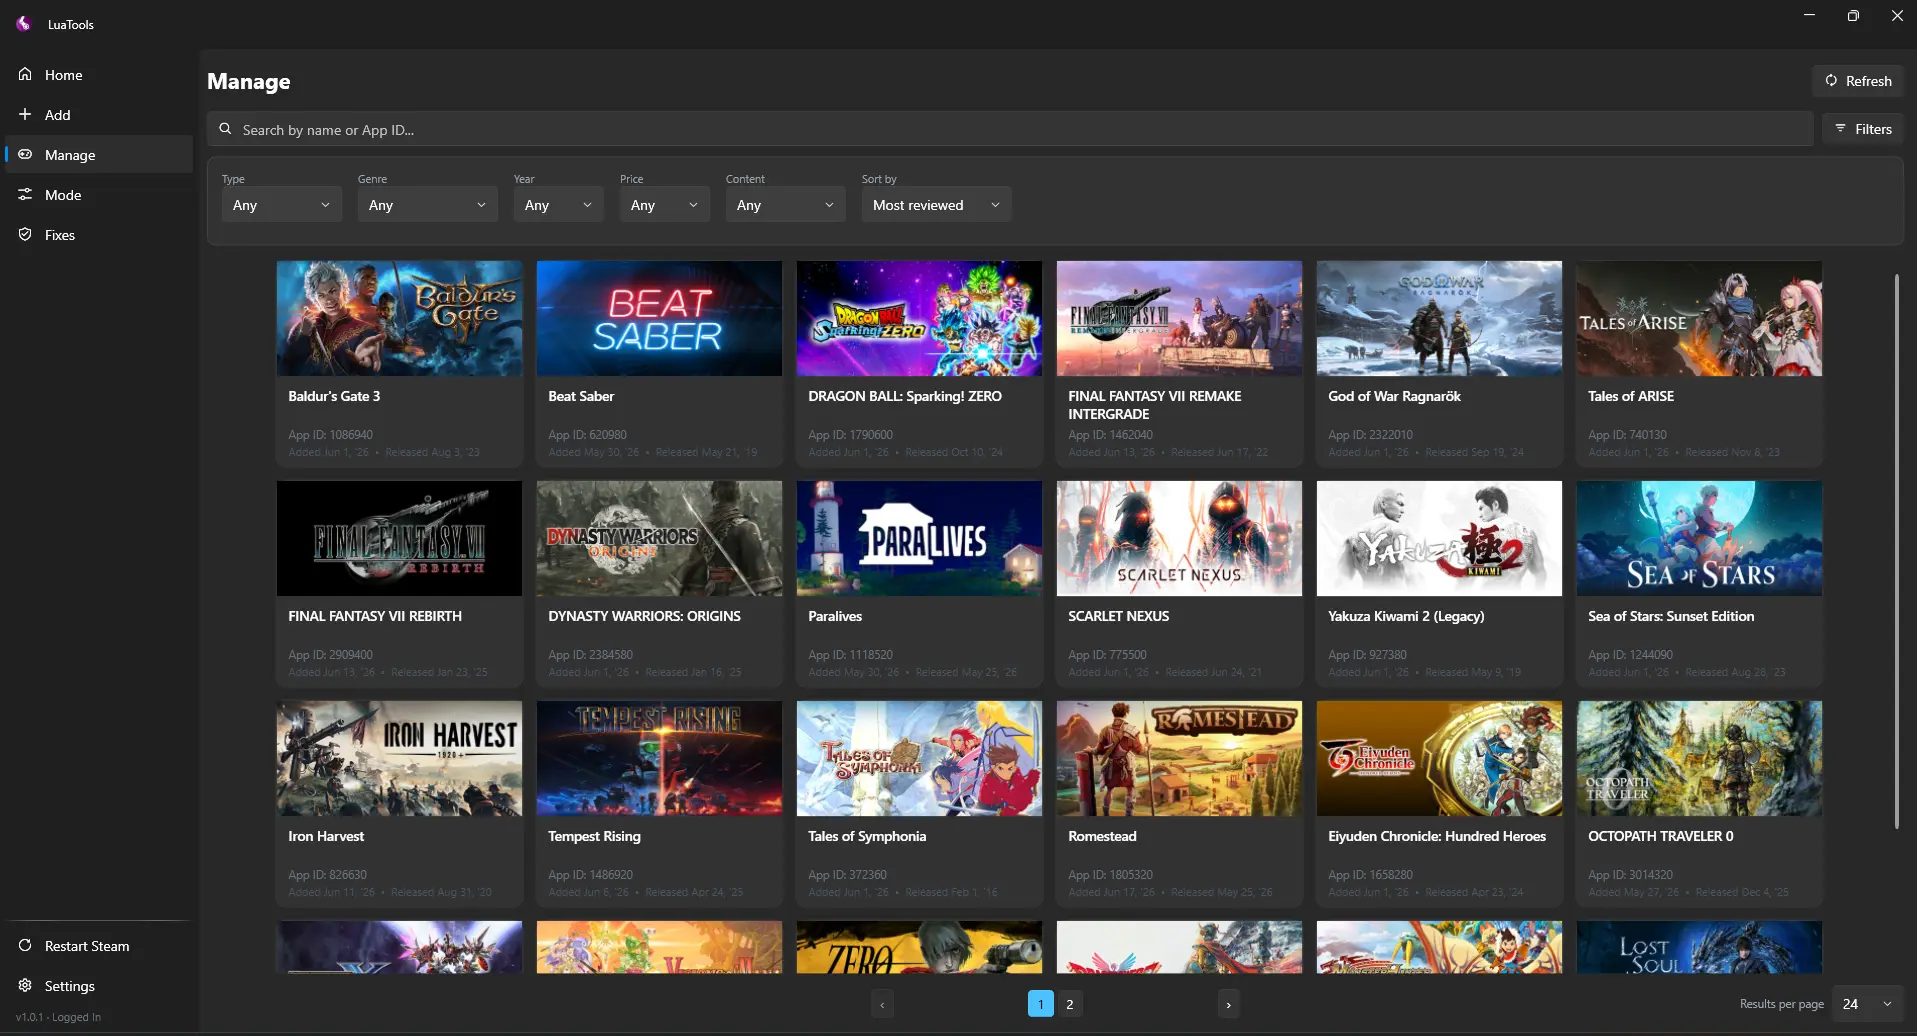The width and height of the screenshot is (1917, 1036).
Task: Open the Fixes section
Action: [98, 235]
